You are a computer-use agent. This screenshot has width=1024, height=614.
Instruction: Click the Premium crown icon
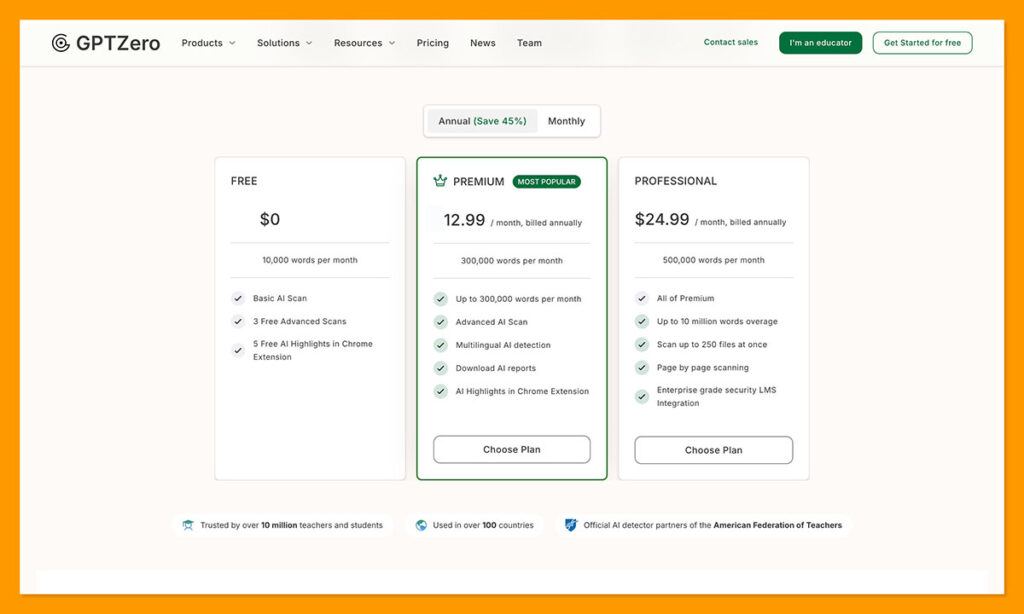point(440,181)
